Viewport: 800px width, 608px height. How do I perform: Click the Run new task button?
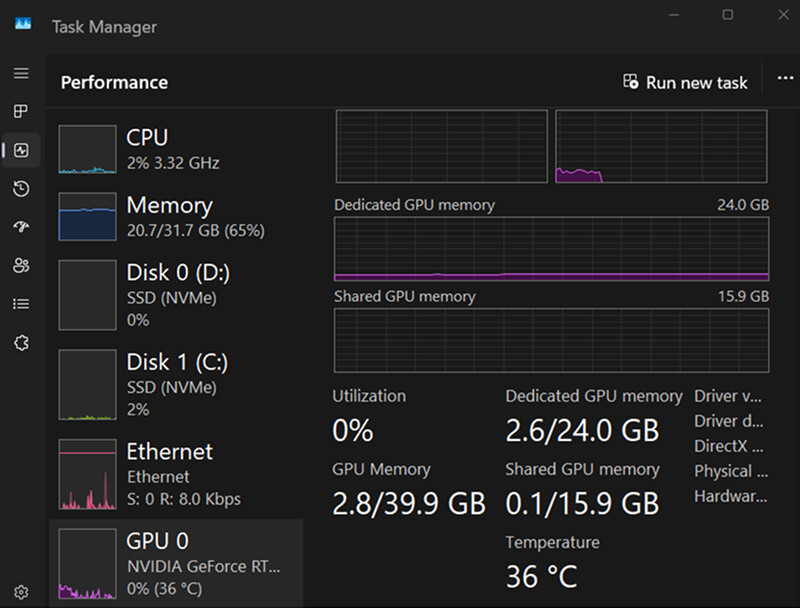pos(685,82)
